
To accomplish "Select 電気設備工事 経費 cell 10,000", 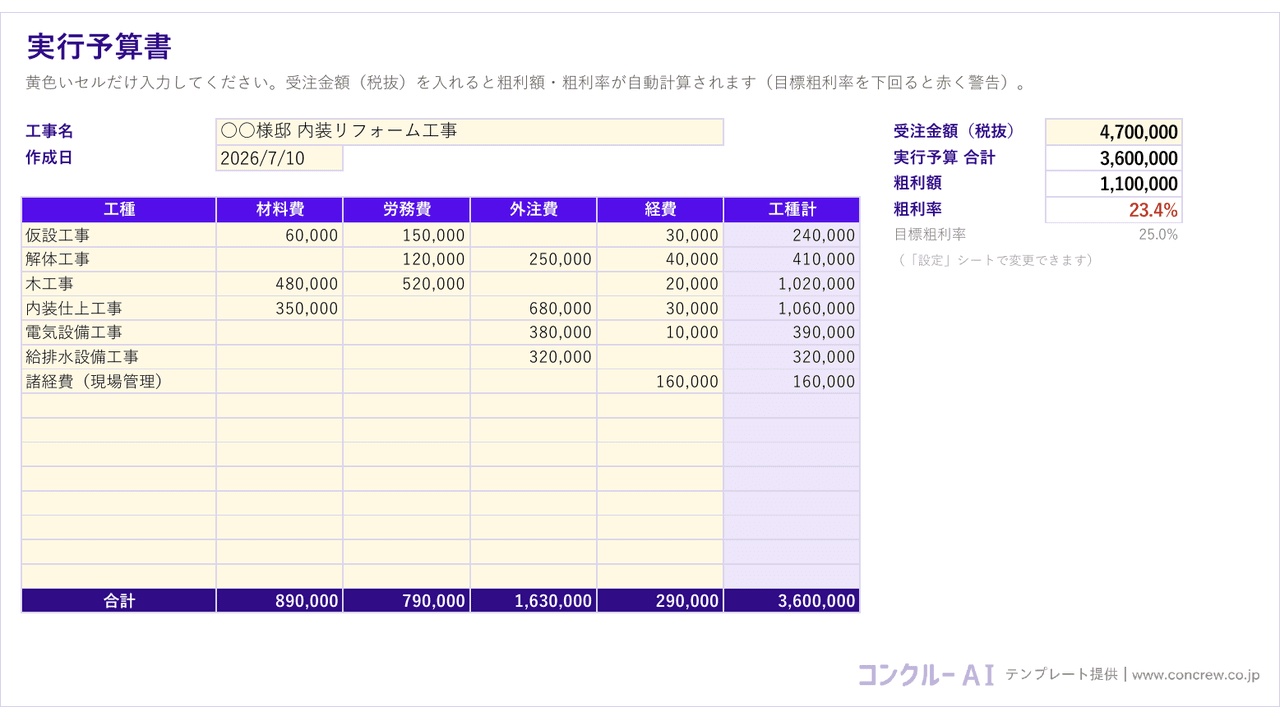I will pos(661,332).
